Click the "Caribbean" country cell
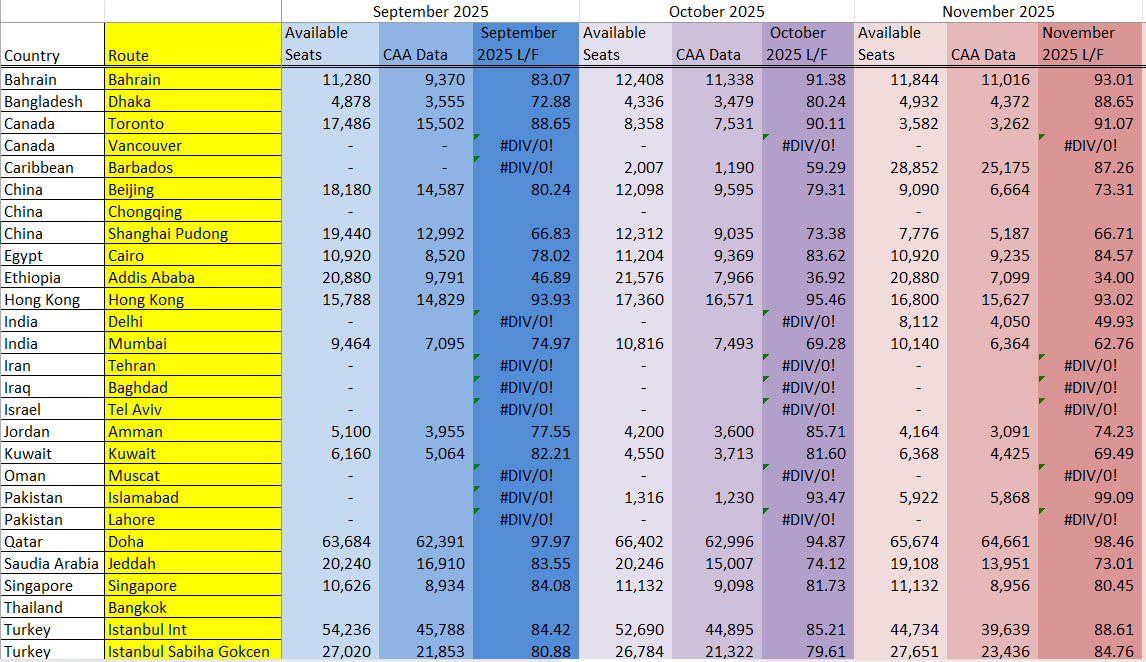This screenshot has width=1146, height=662. point(53,167)
